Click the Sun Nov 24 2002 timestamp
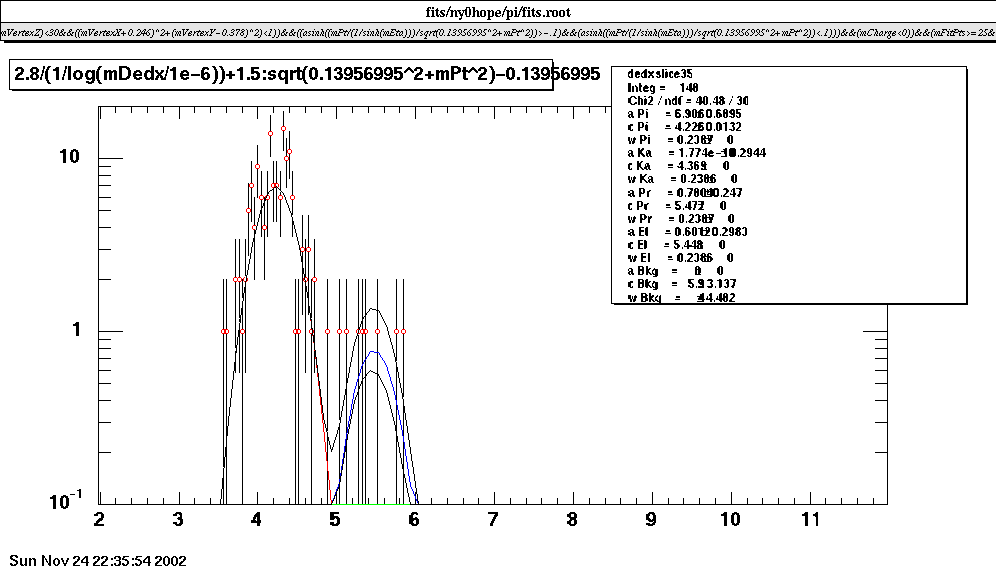996x572 pixels. point(97,561)
